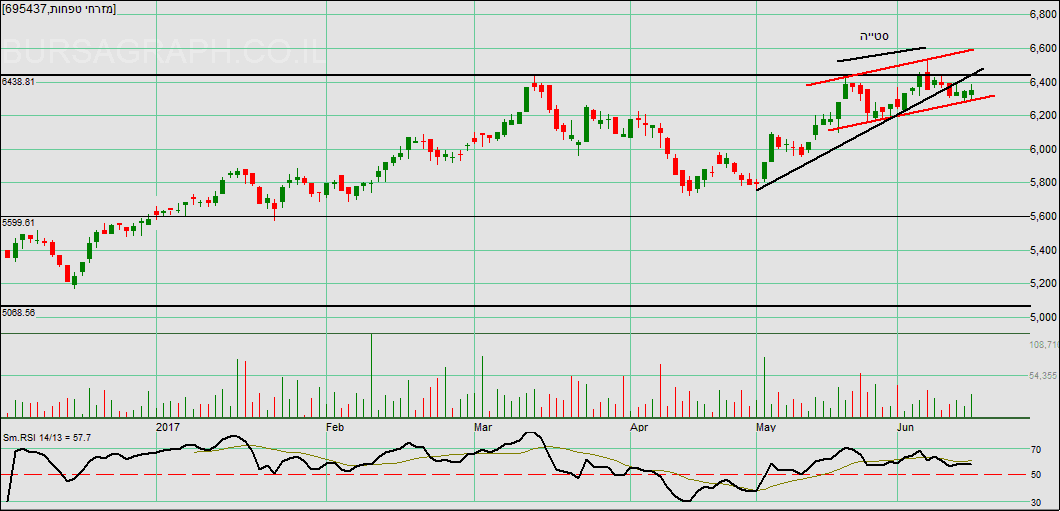Click the 5,600 price axis label

[1043, 217]
